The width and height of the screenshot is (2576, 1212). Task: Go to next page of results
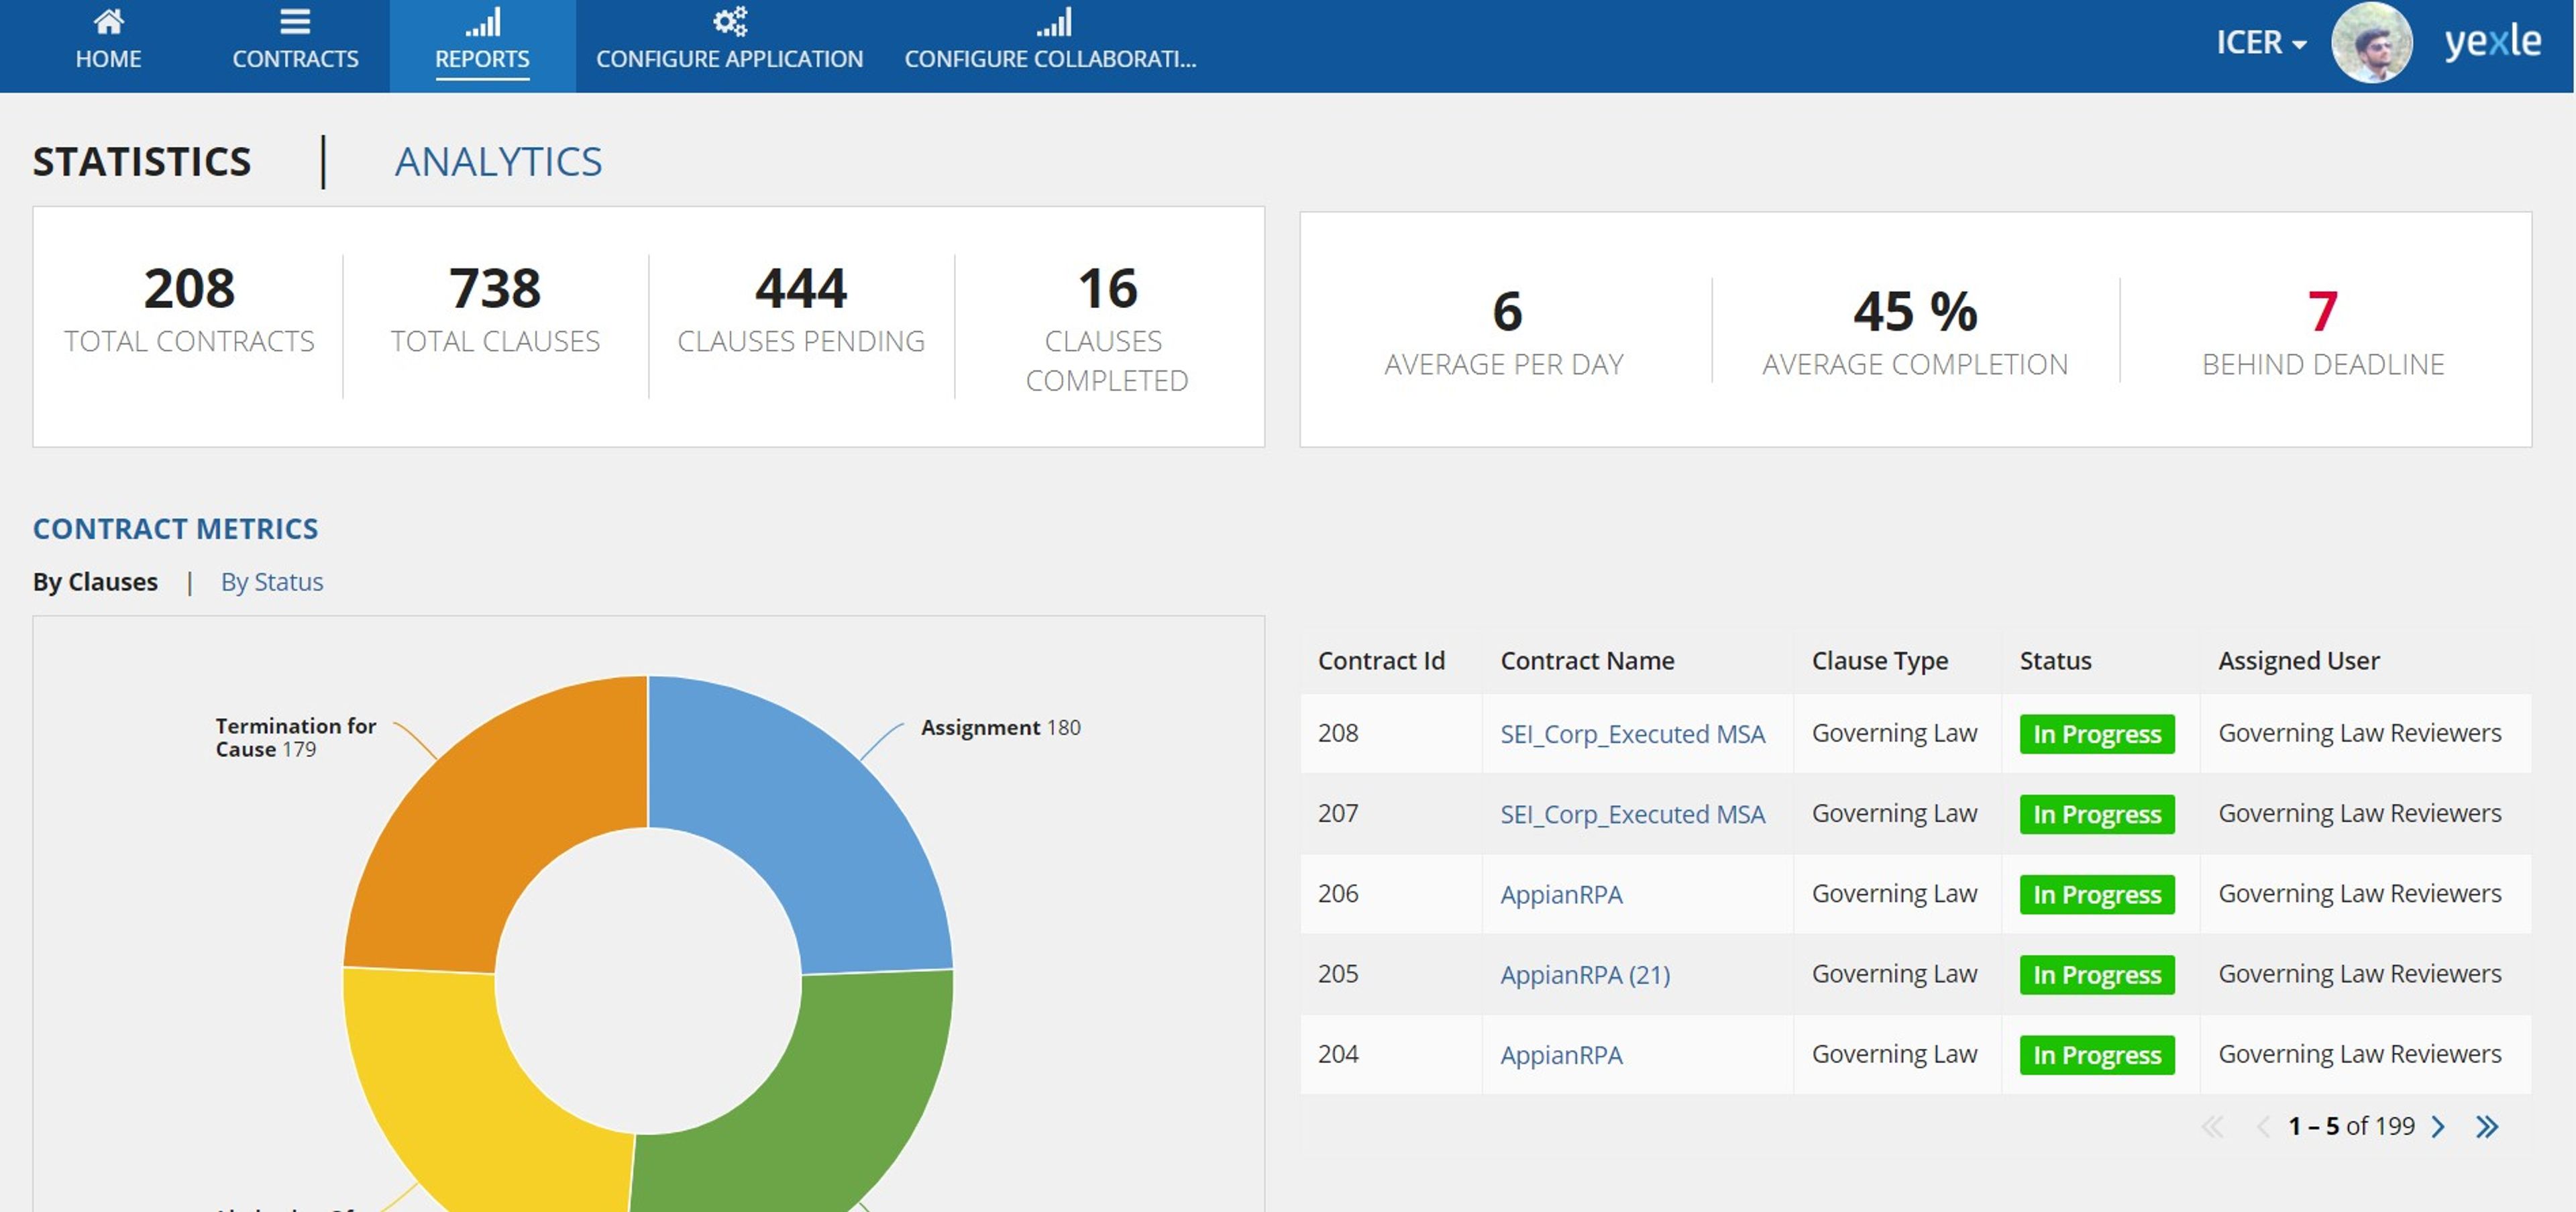[x=2438, y=1127]
